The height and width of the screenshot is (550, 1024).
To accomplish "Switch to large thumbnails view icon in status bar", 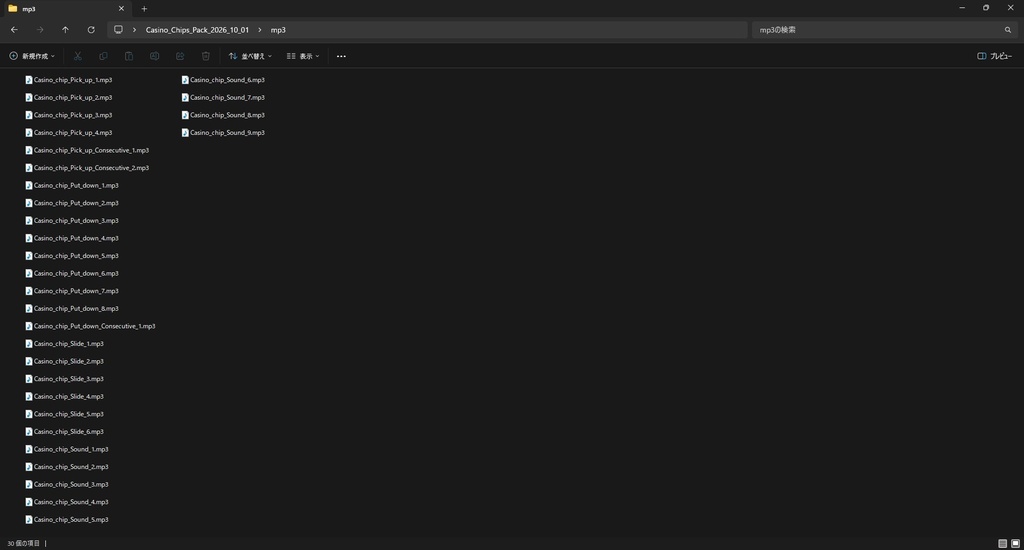I will tap(1016, 543).
